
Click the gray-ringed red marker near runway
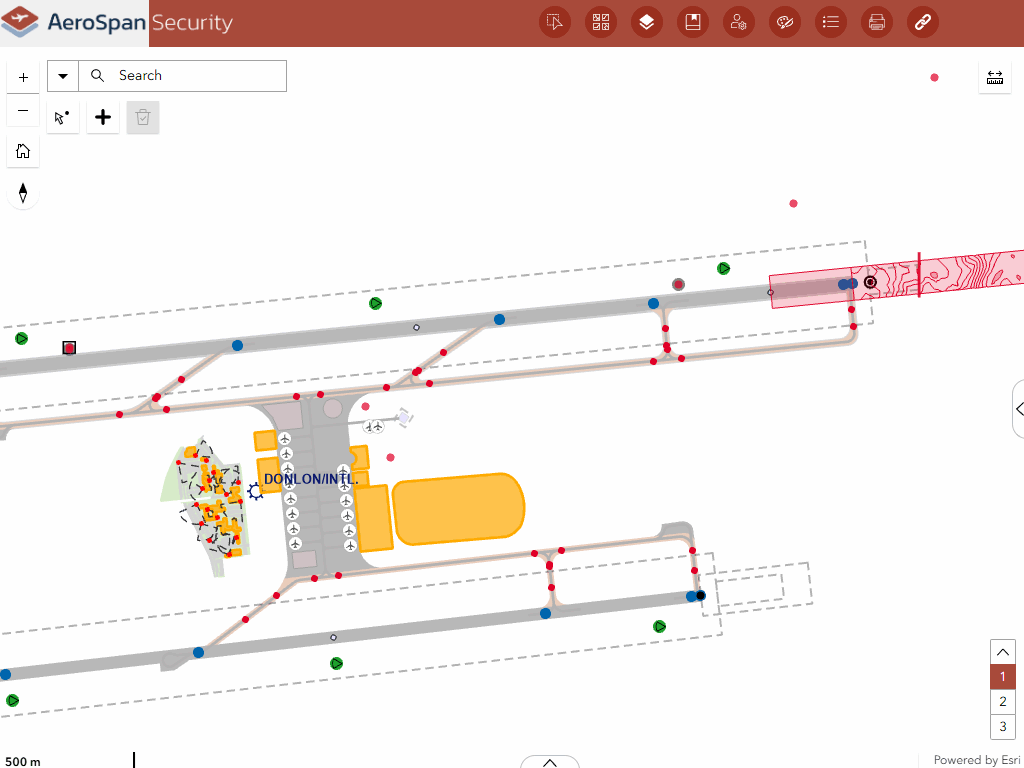coord(679,284)
